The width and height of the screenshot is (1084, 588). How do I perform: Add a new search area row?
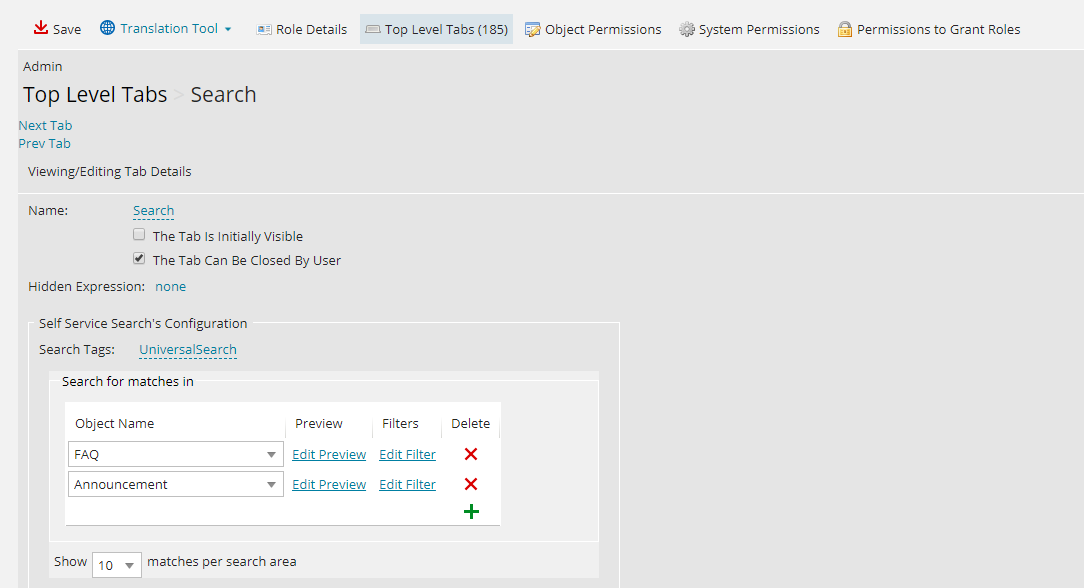470,511
